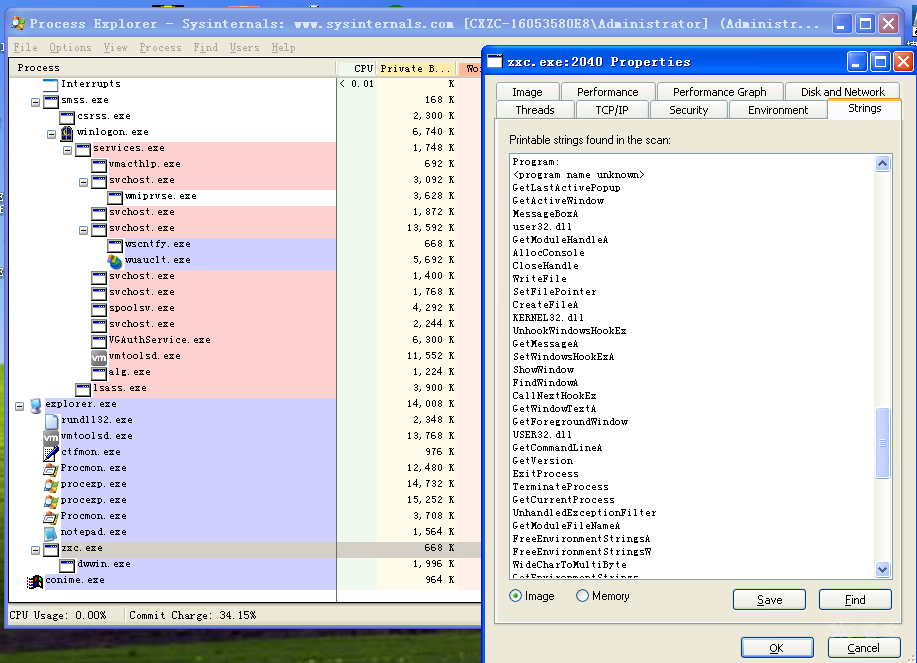Sort by the CPU column header
This screenshot has width=917, height=663.
357,68
